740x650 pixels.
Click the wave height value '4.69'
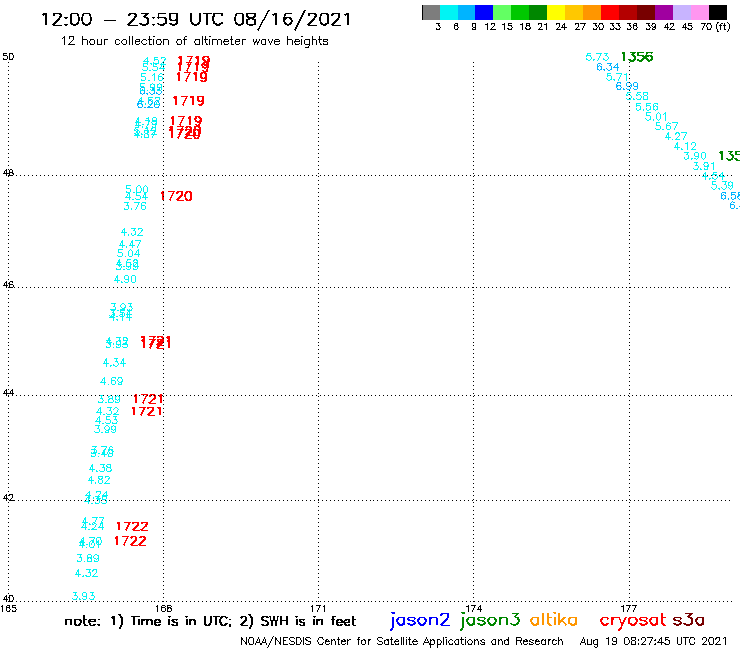pyautogui.click(x=111, y=381)
